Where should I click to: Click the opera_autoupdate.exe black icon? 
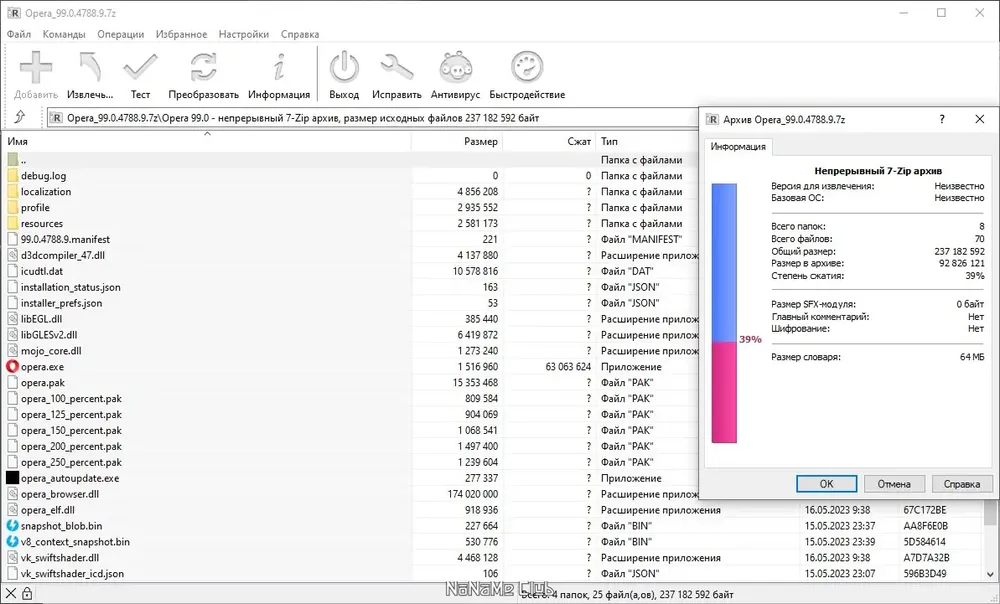click(x=12, y=478)
